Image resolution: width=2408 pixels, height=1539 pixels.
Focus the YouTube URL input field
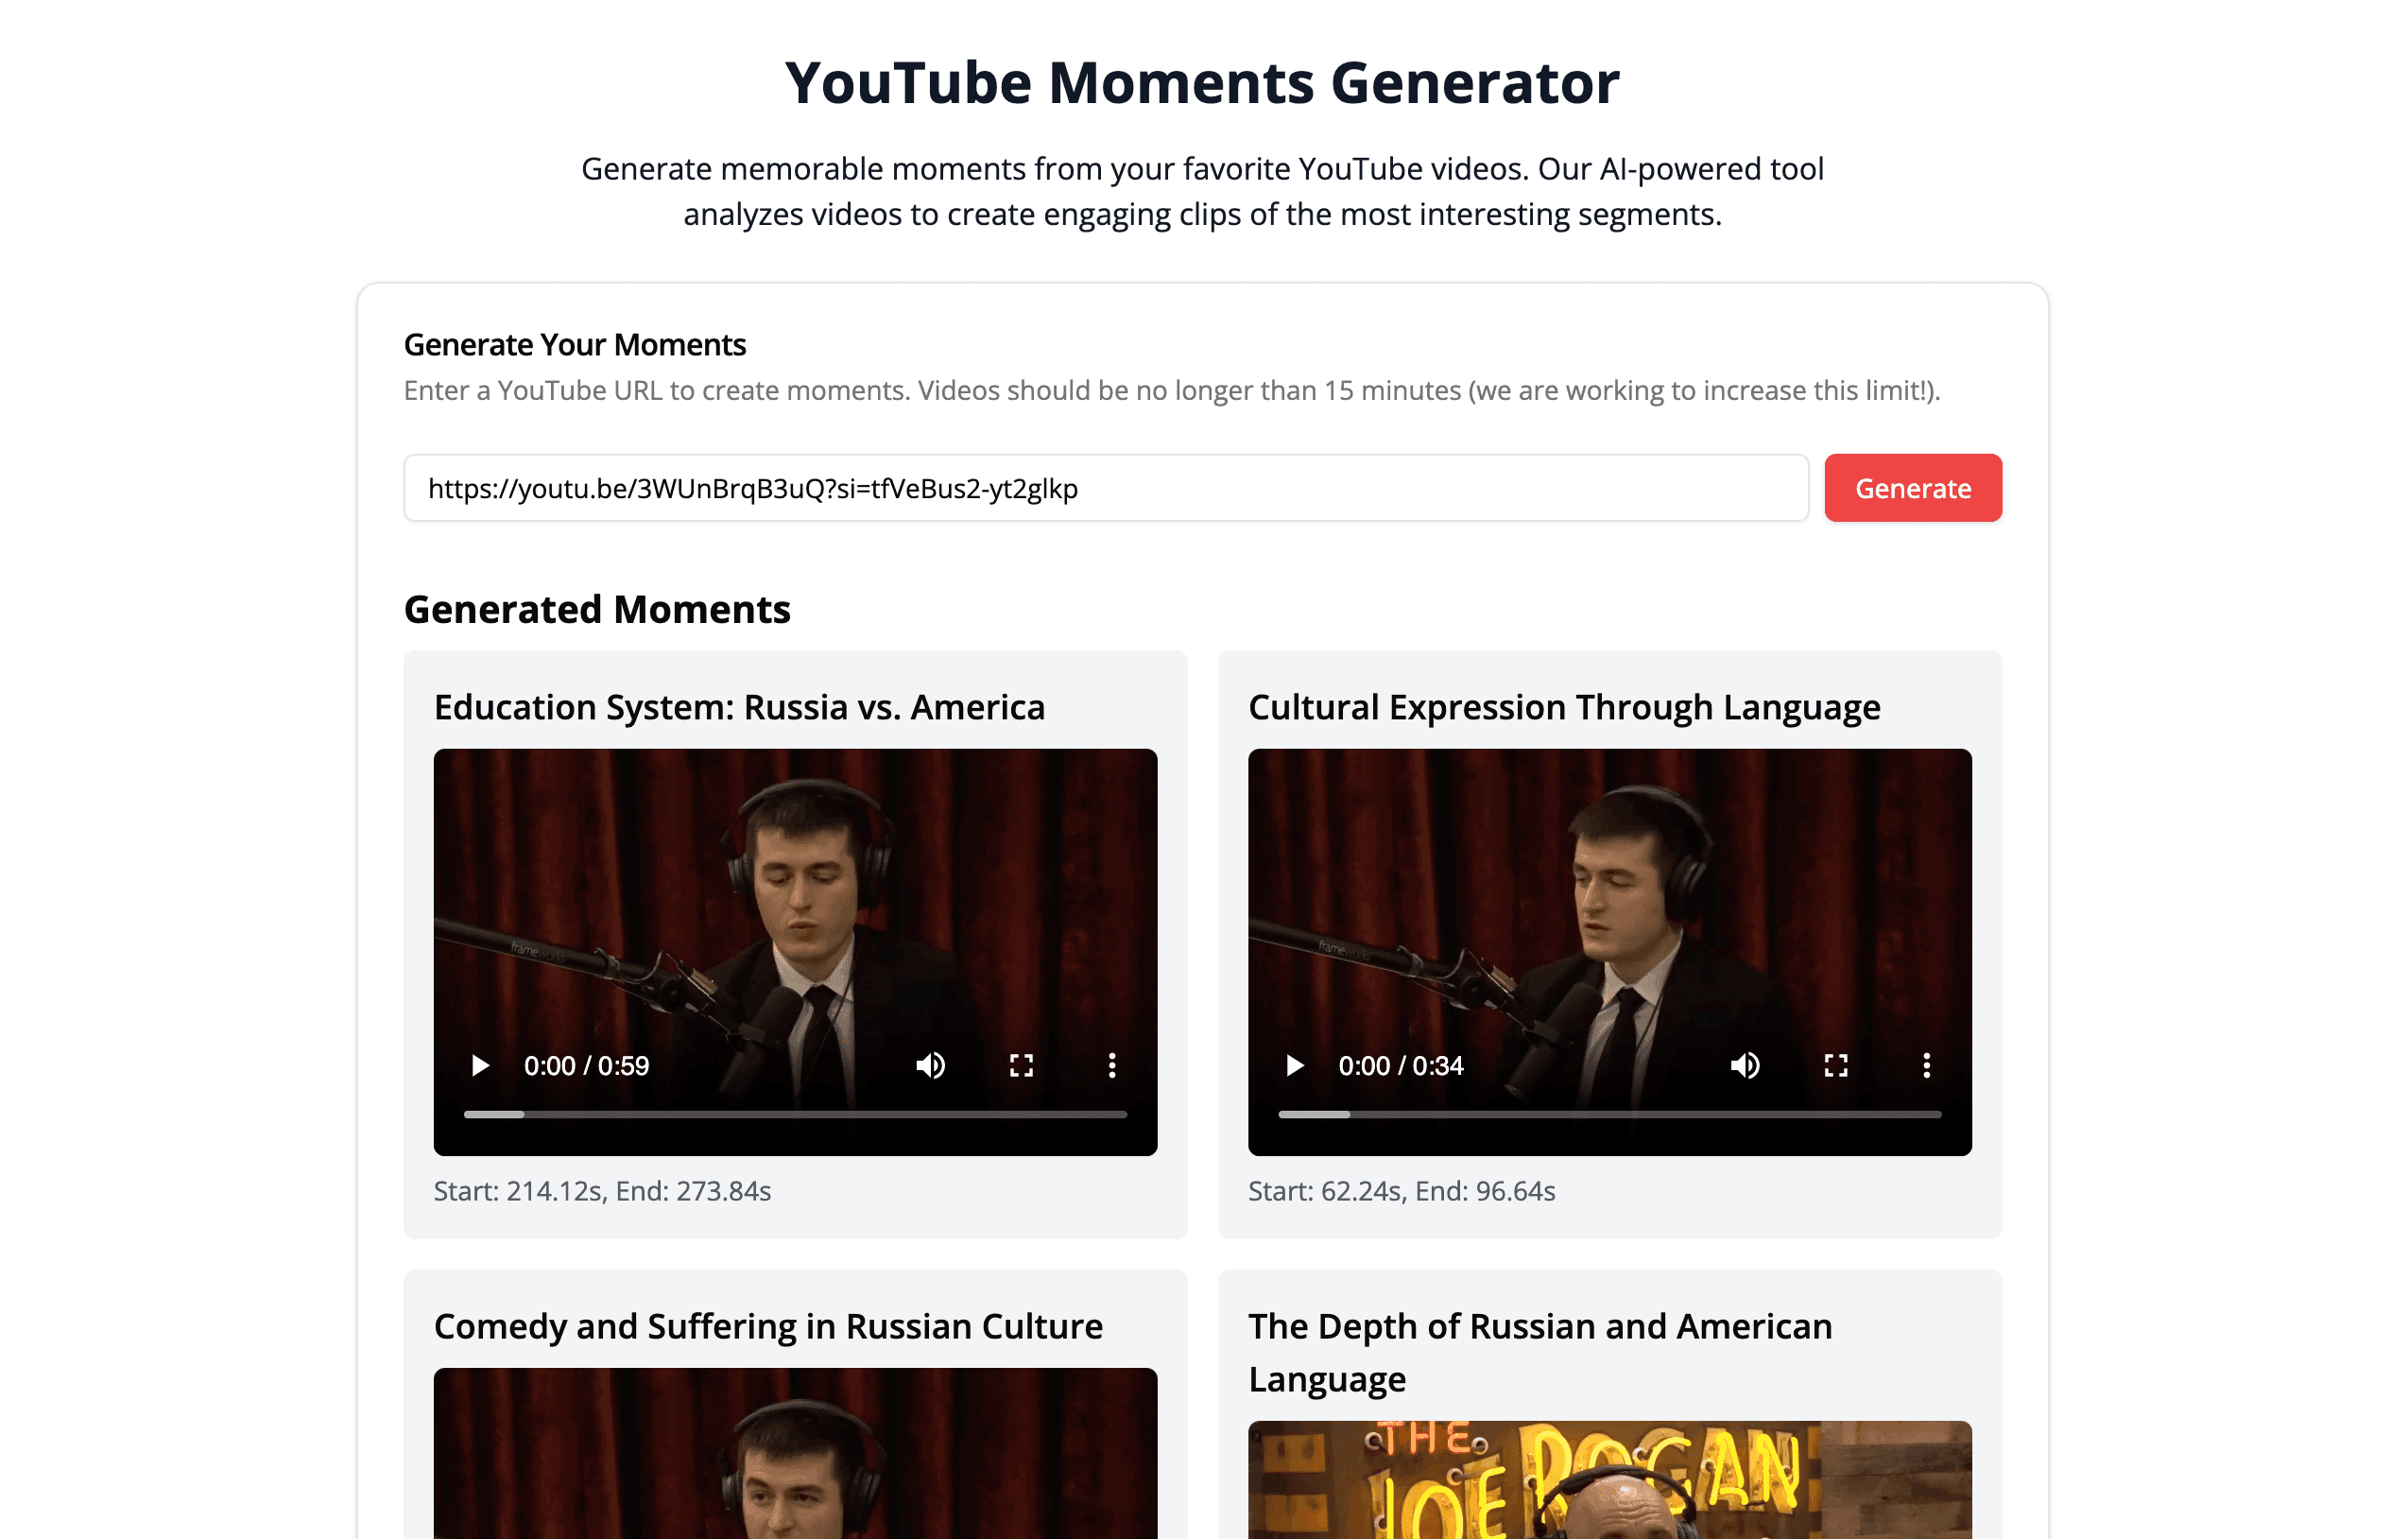(1105, 488)
